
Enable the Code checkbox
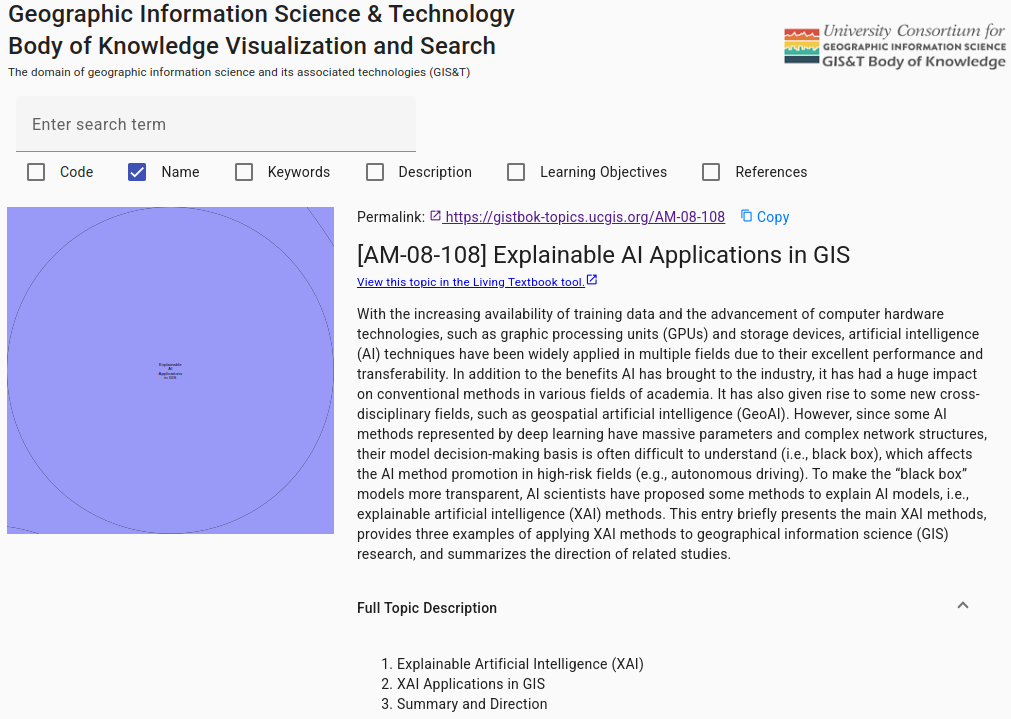pyautogui.click(x=36, y=172)
